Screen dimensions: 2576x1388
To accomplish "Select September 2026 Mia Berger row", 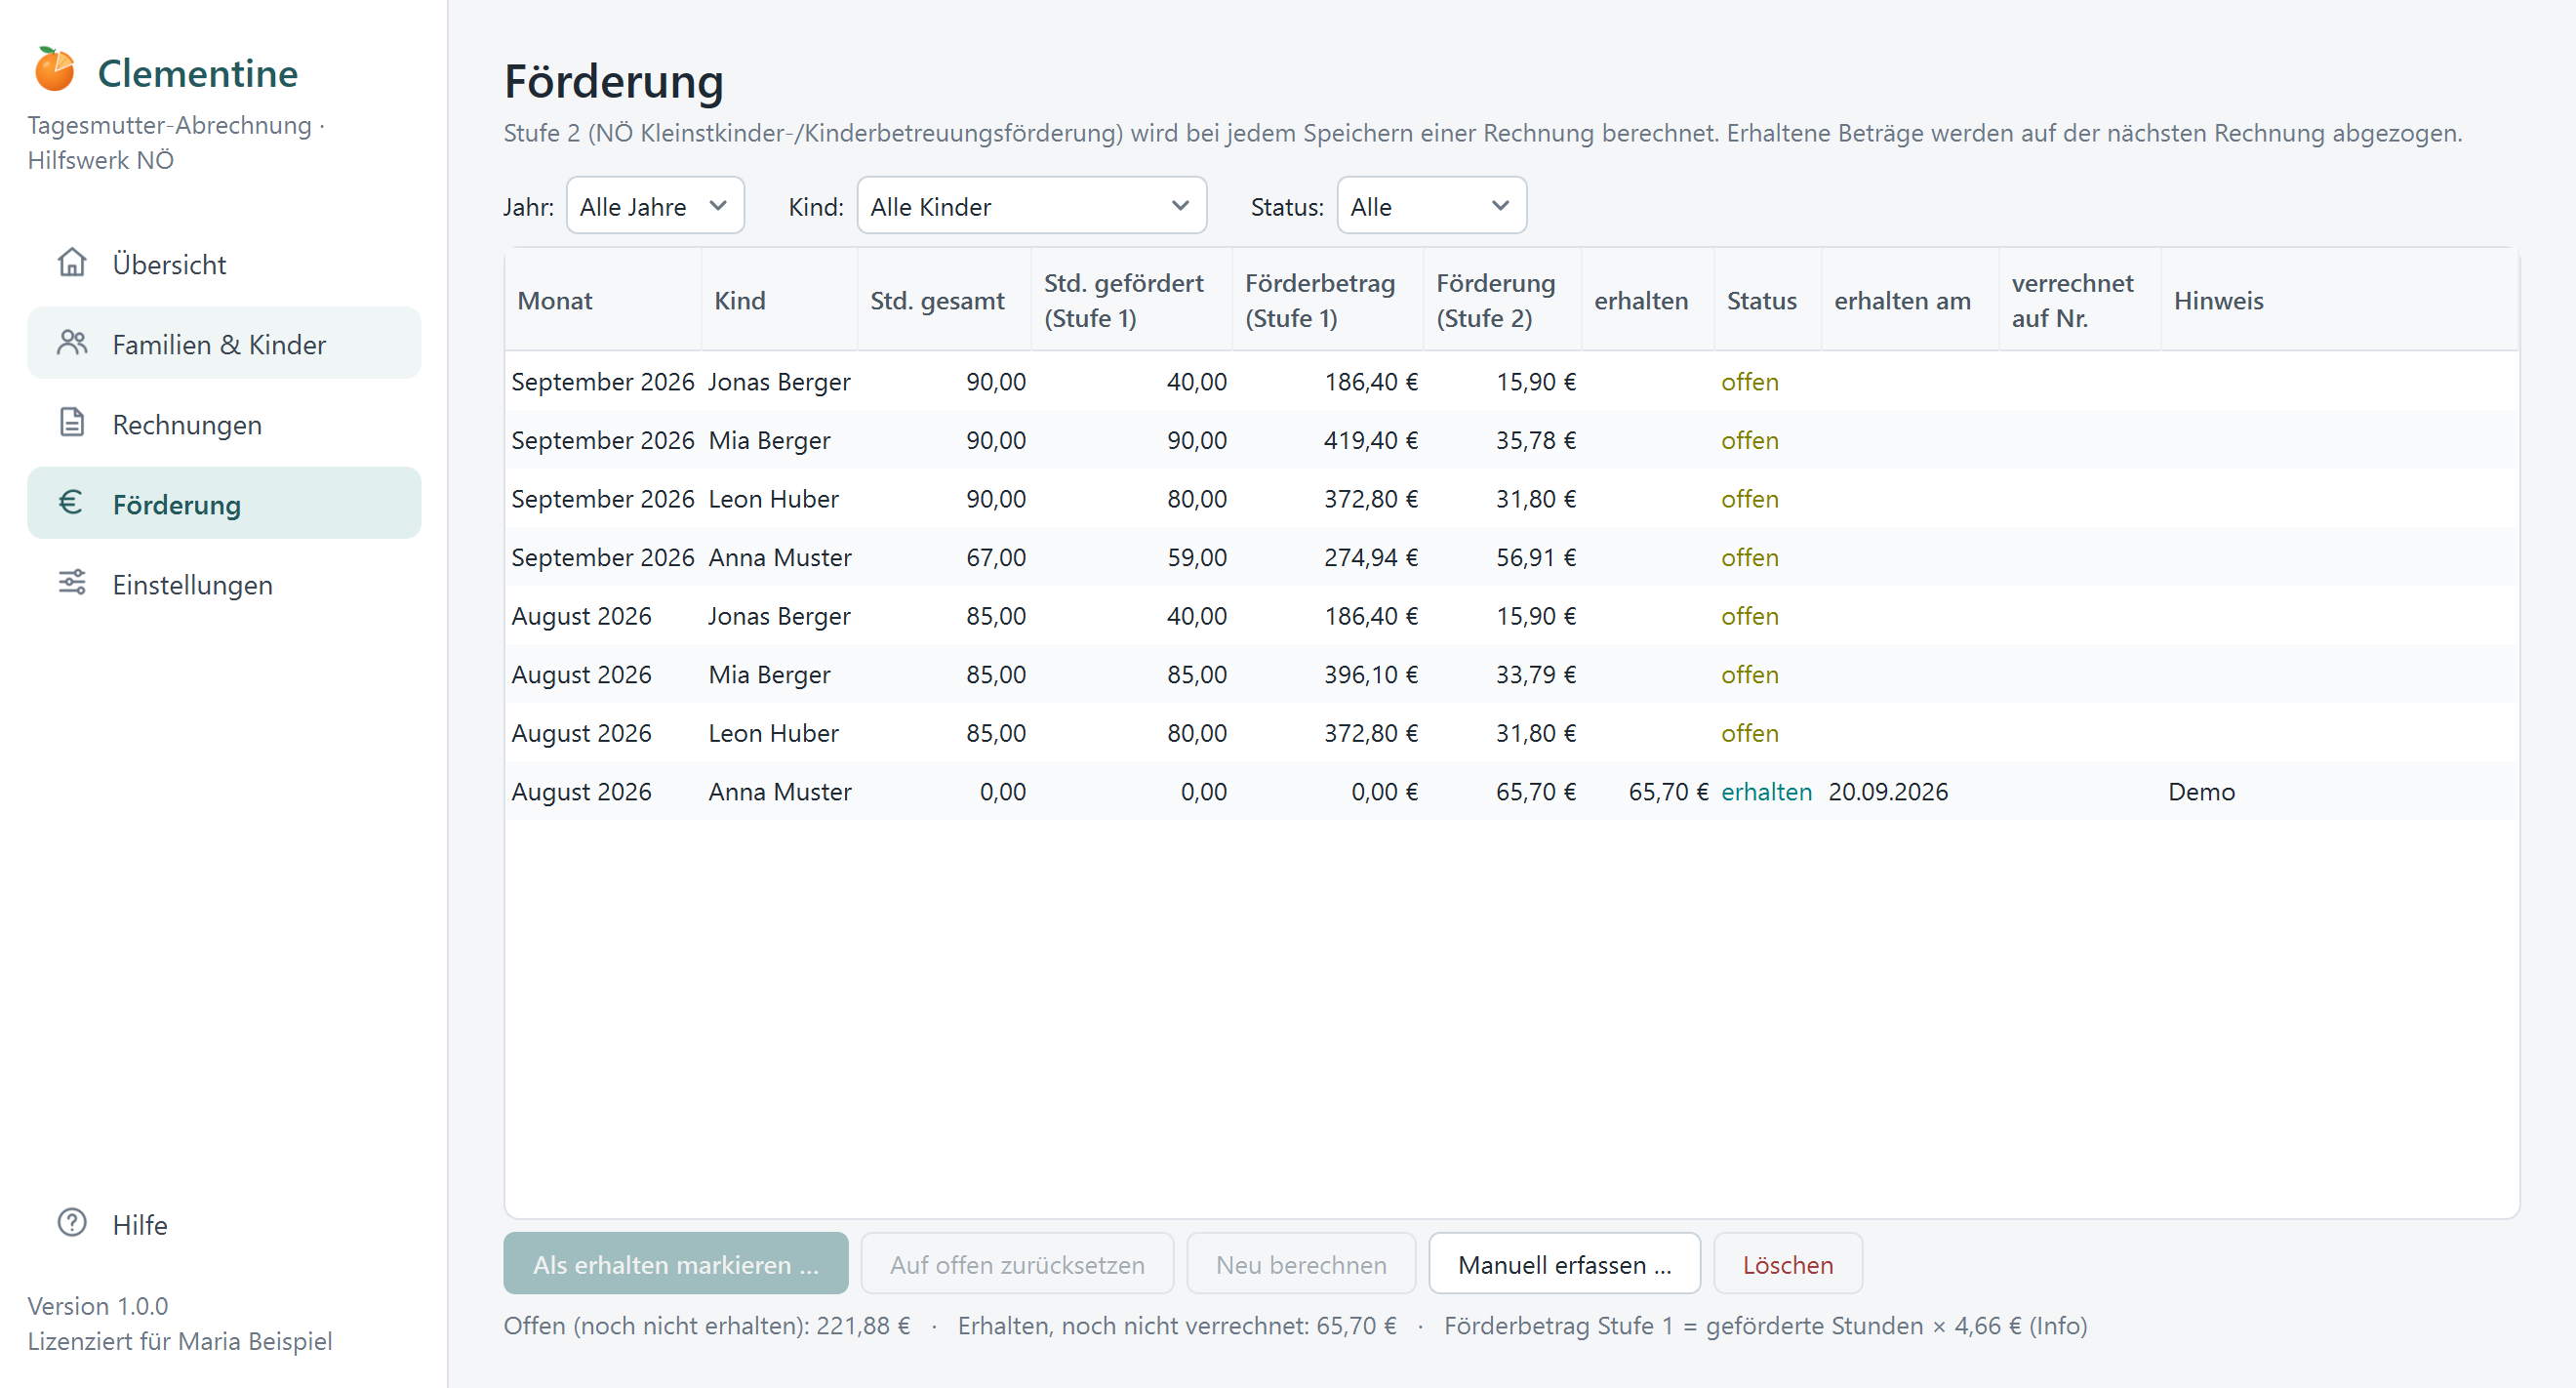I will 1511,440.
